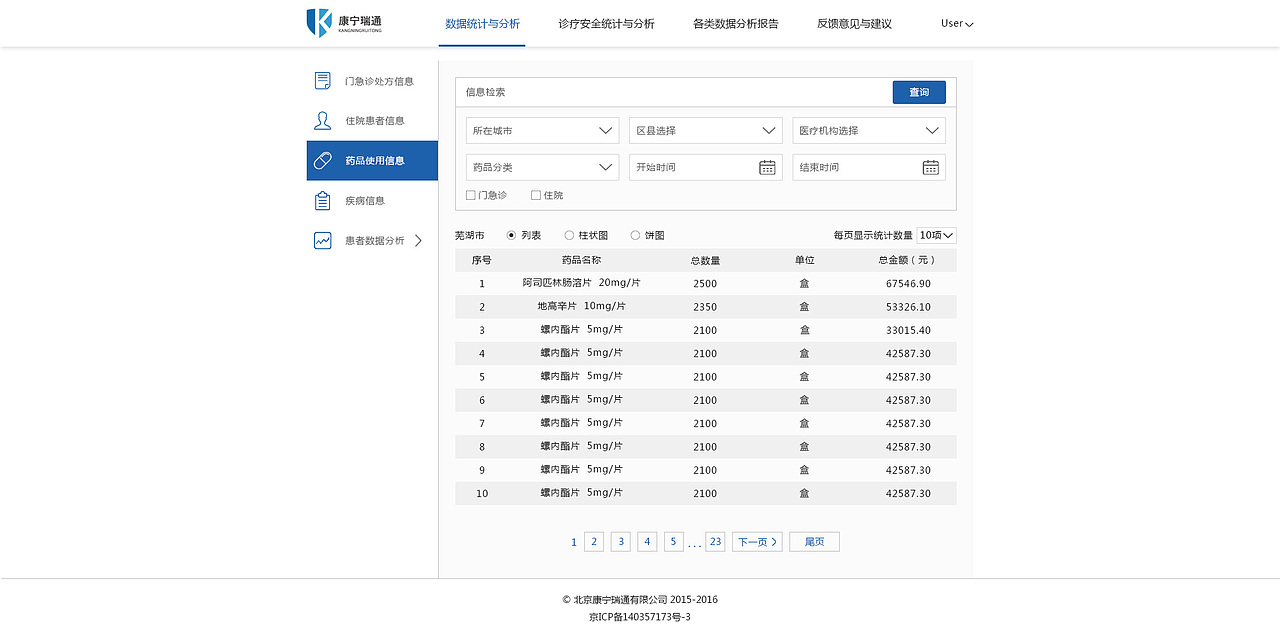Click the 序号 column header
Screen dimensions: 1280x639
[x=482, y=260]
